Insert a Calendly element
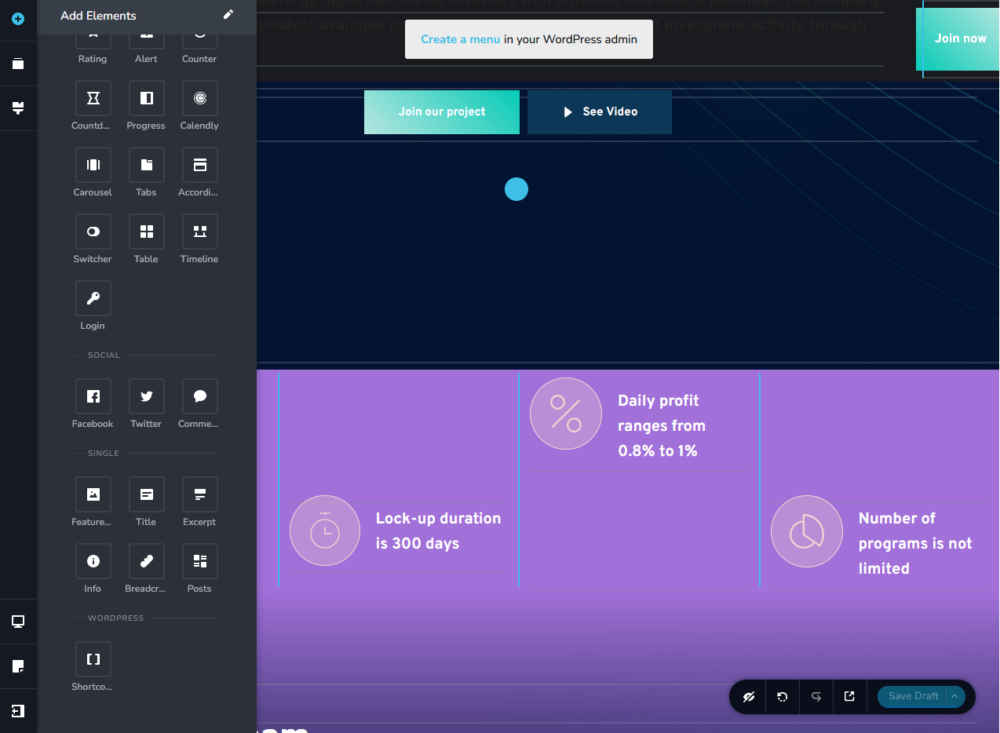 pos(200,98)
